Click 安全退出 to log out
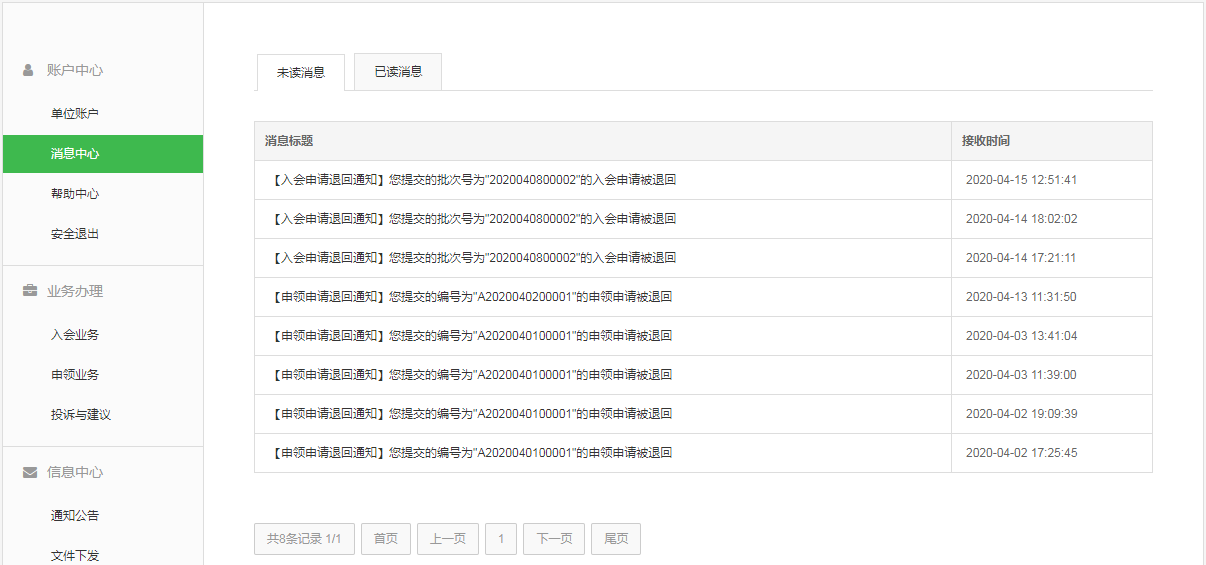The height and width of the screenshot is (565, 1206). 75,234
